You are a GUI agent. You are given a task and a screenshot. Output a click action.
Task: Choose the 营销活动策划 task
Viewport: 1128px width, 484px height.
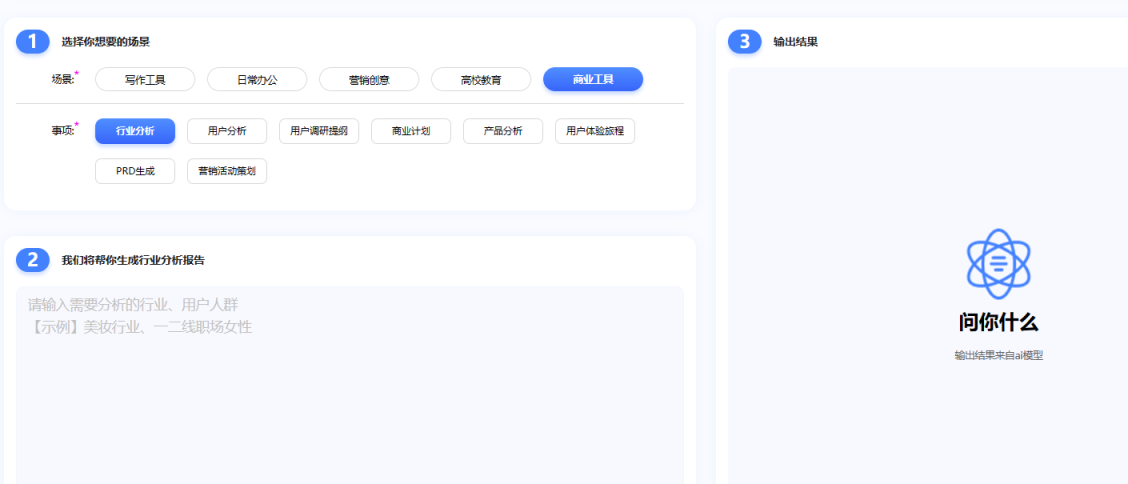coord(227,171)
